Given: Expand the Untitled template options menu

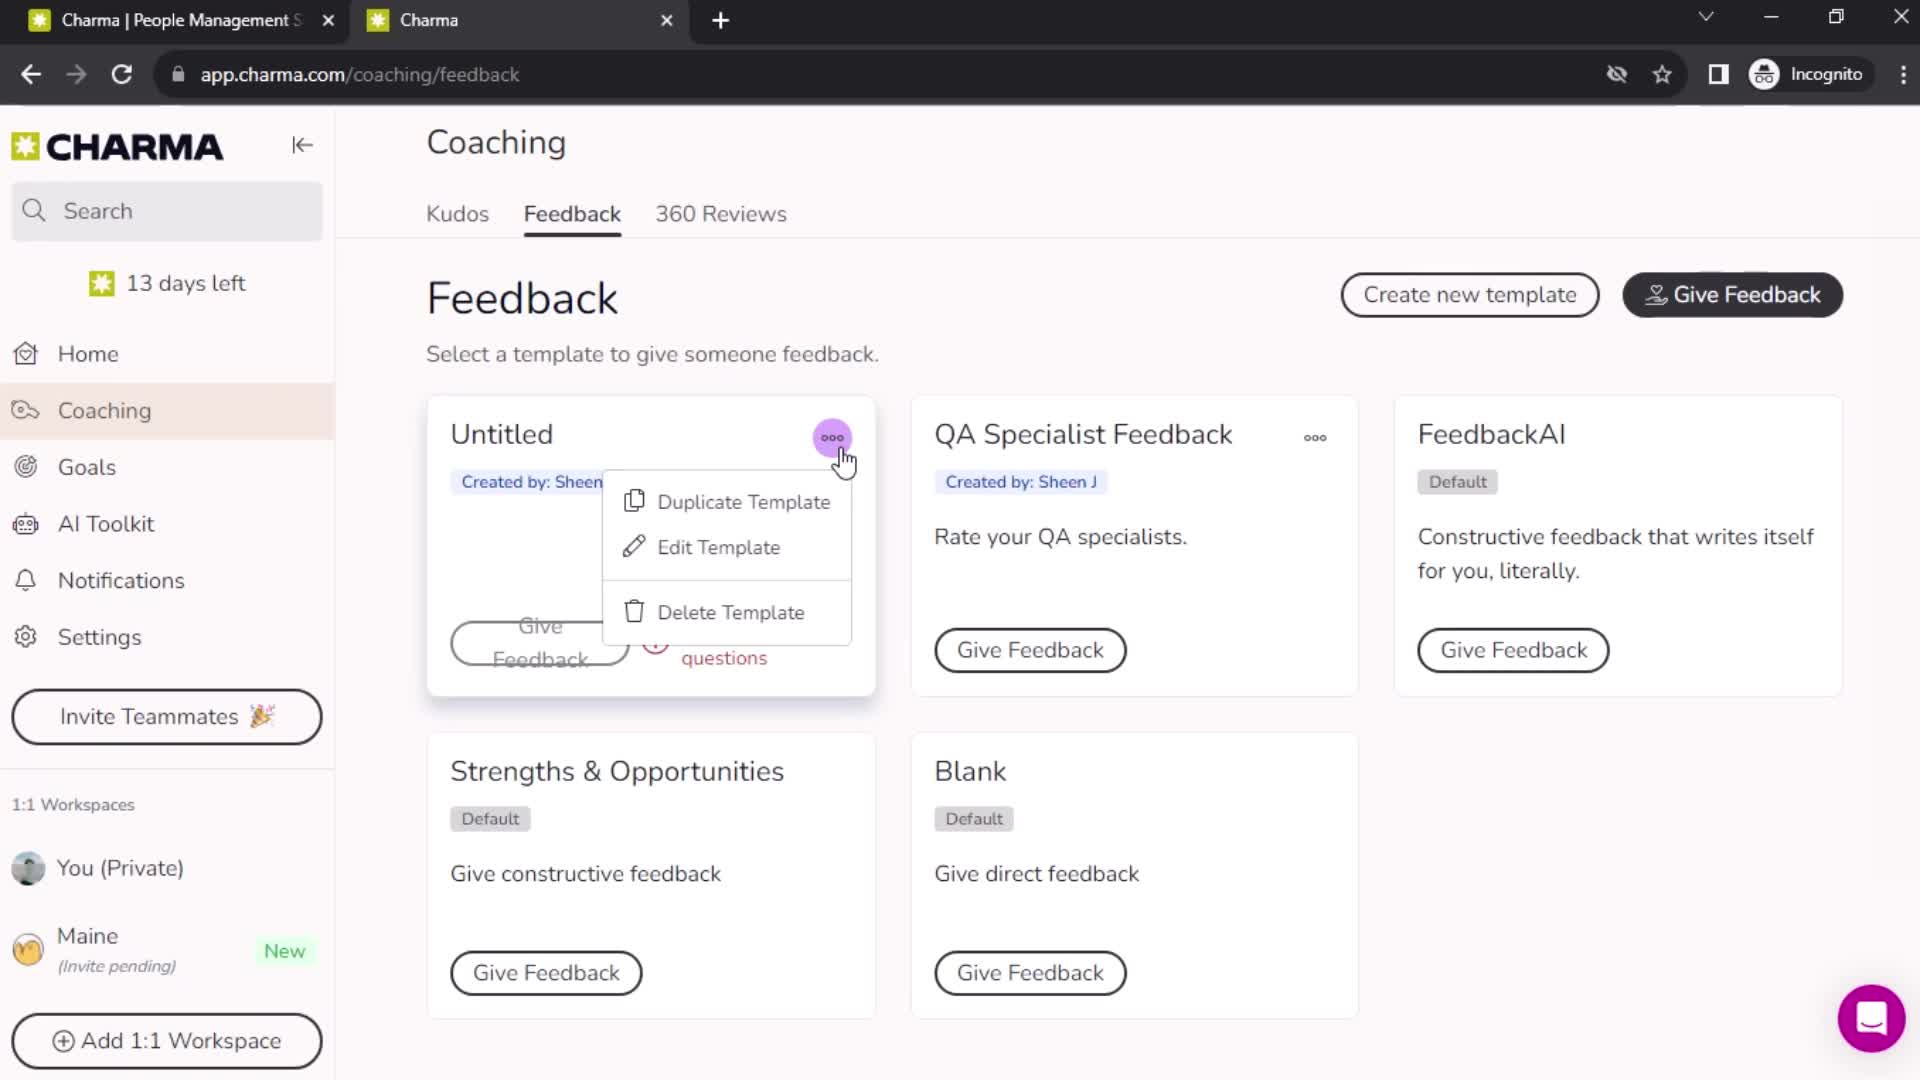Looking at the screenshot, I should click(833, 436).
